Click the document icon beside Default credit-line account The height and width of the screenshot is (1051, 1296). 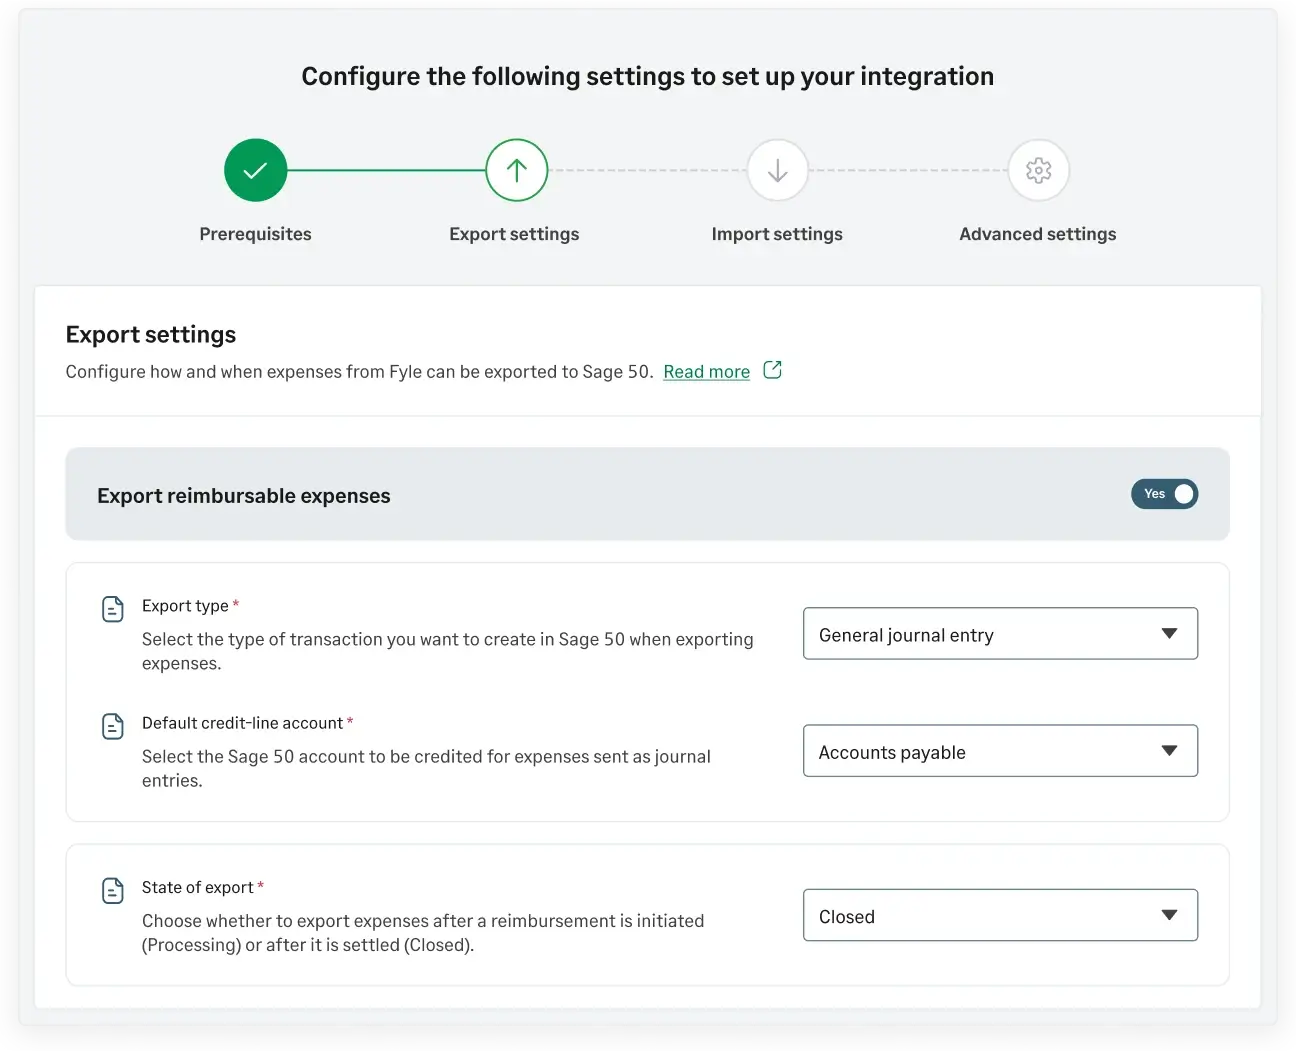(x=113, y=725)
